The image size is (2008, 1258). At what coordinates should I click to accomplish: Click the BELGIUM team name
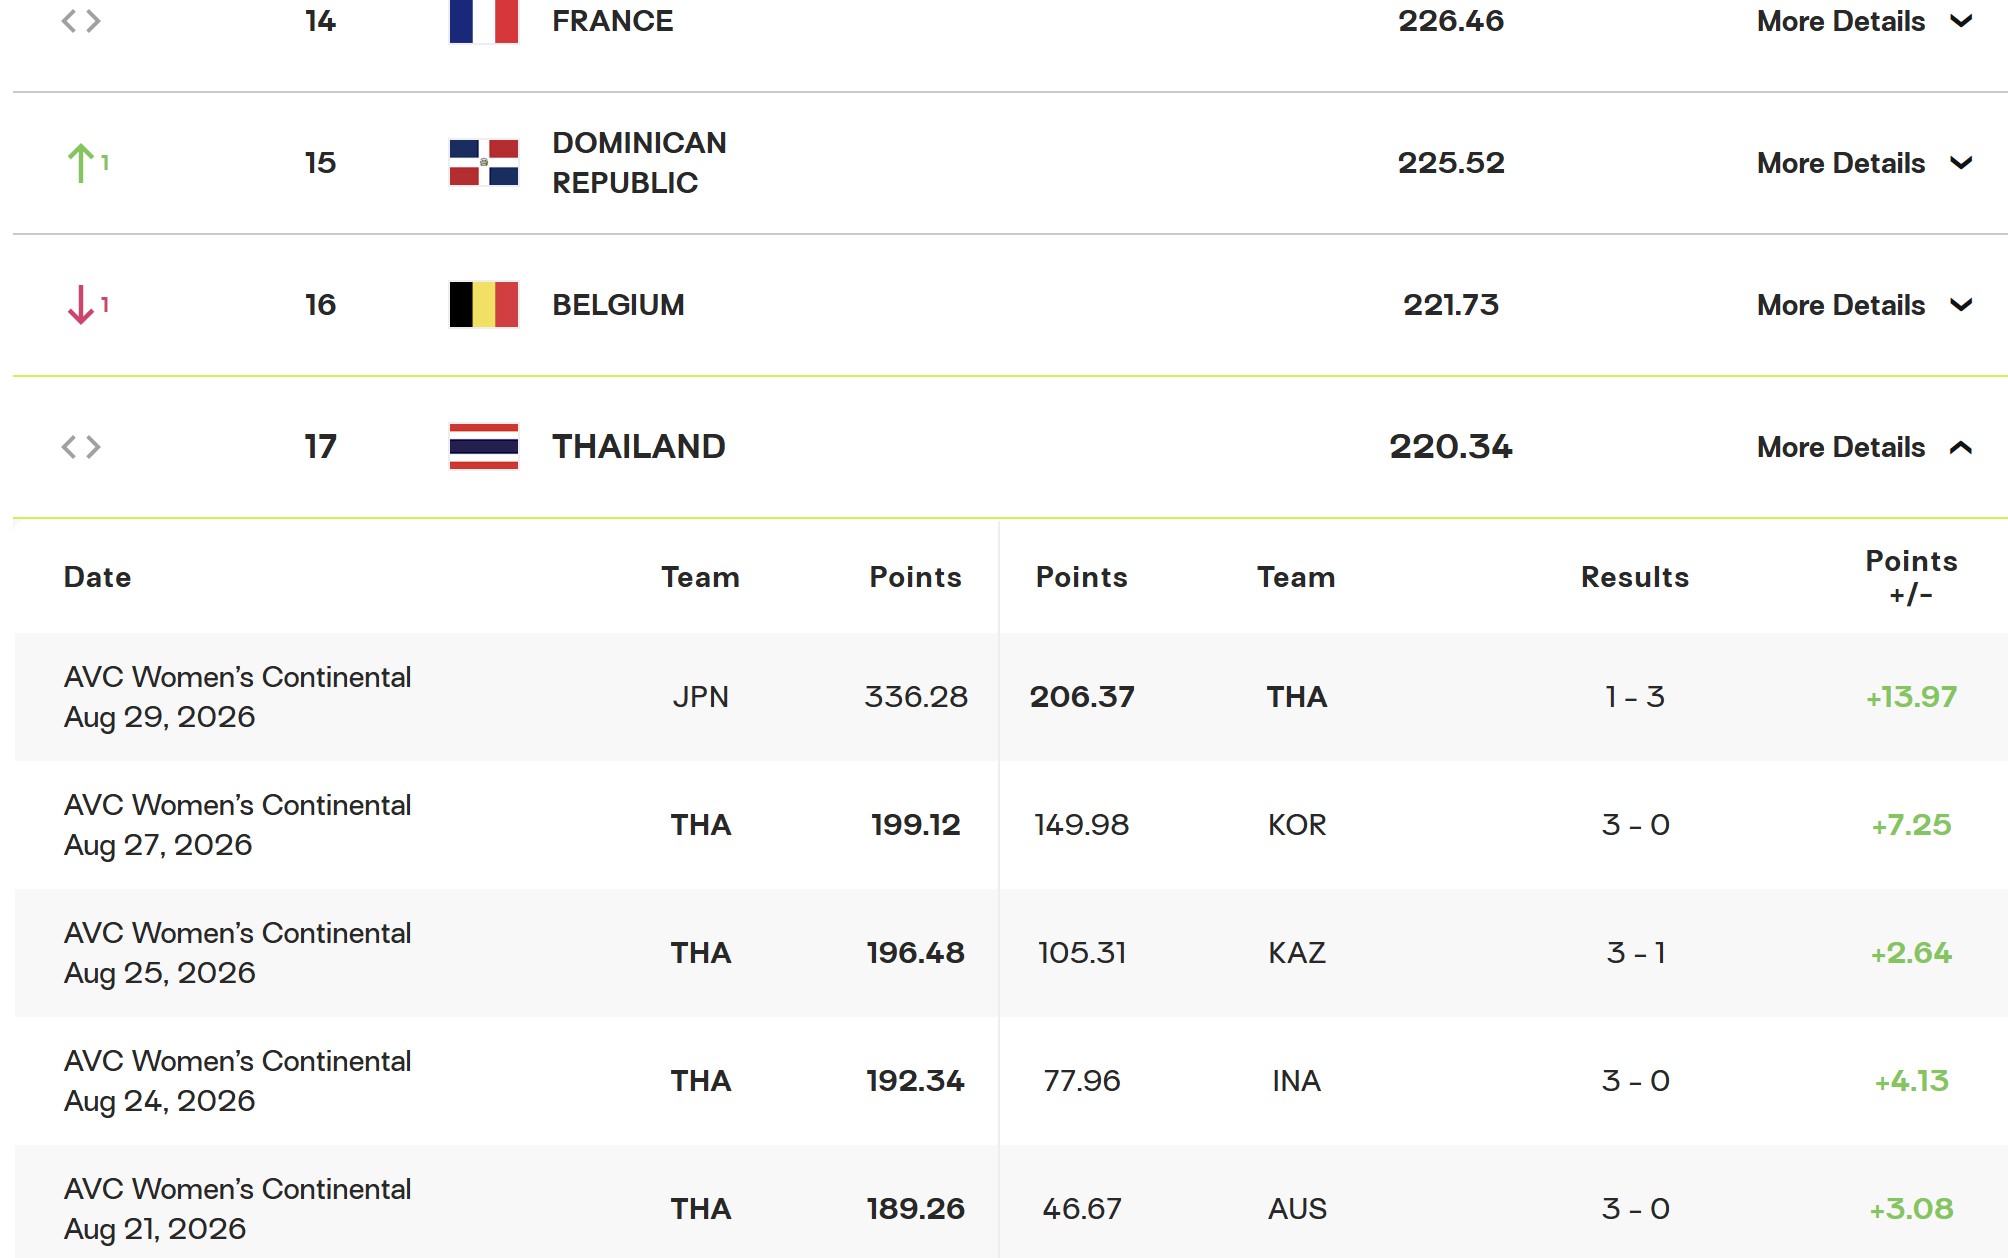[x=618, y=305]
